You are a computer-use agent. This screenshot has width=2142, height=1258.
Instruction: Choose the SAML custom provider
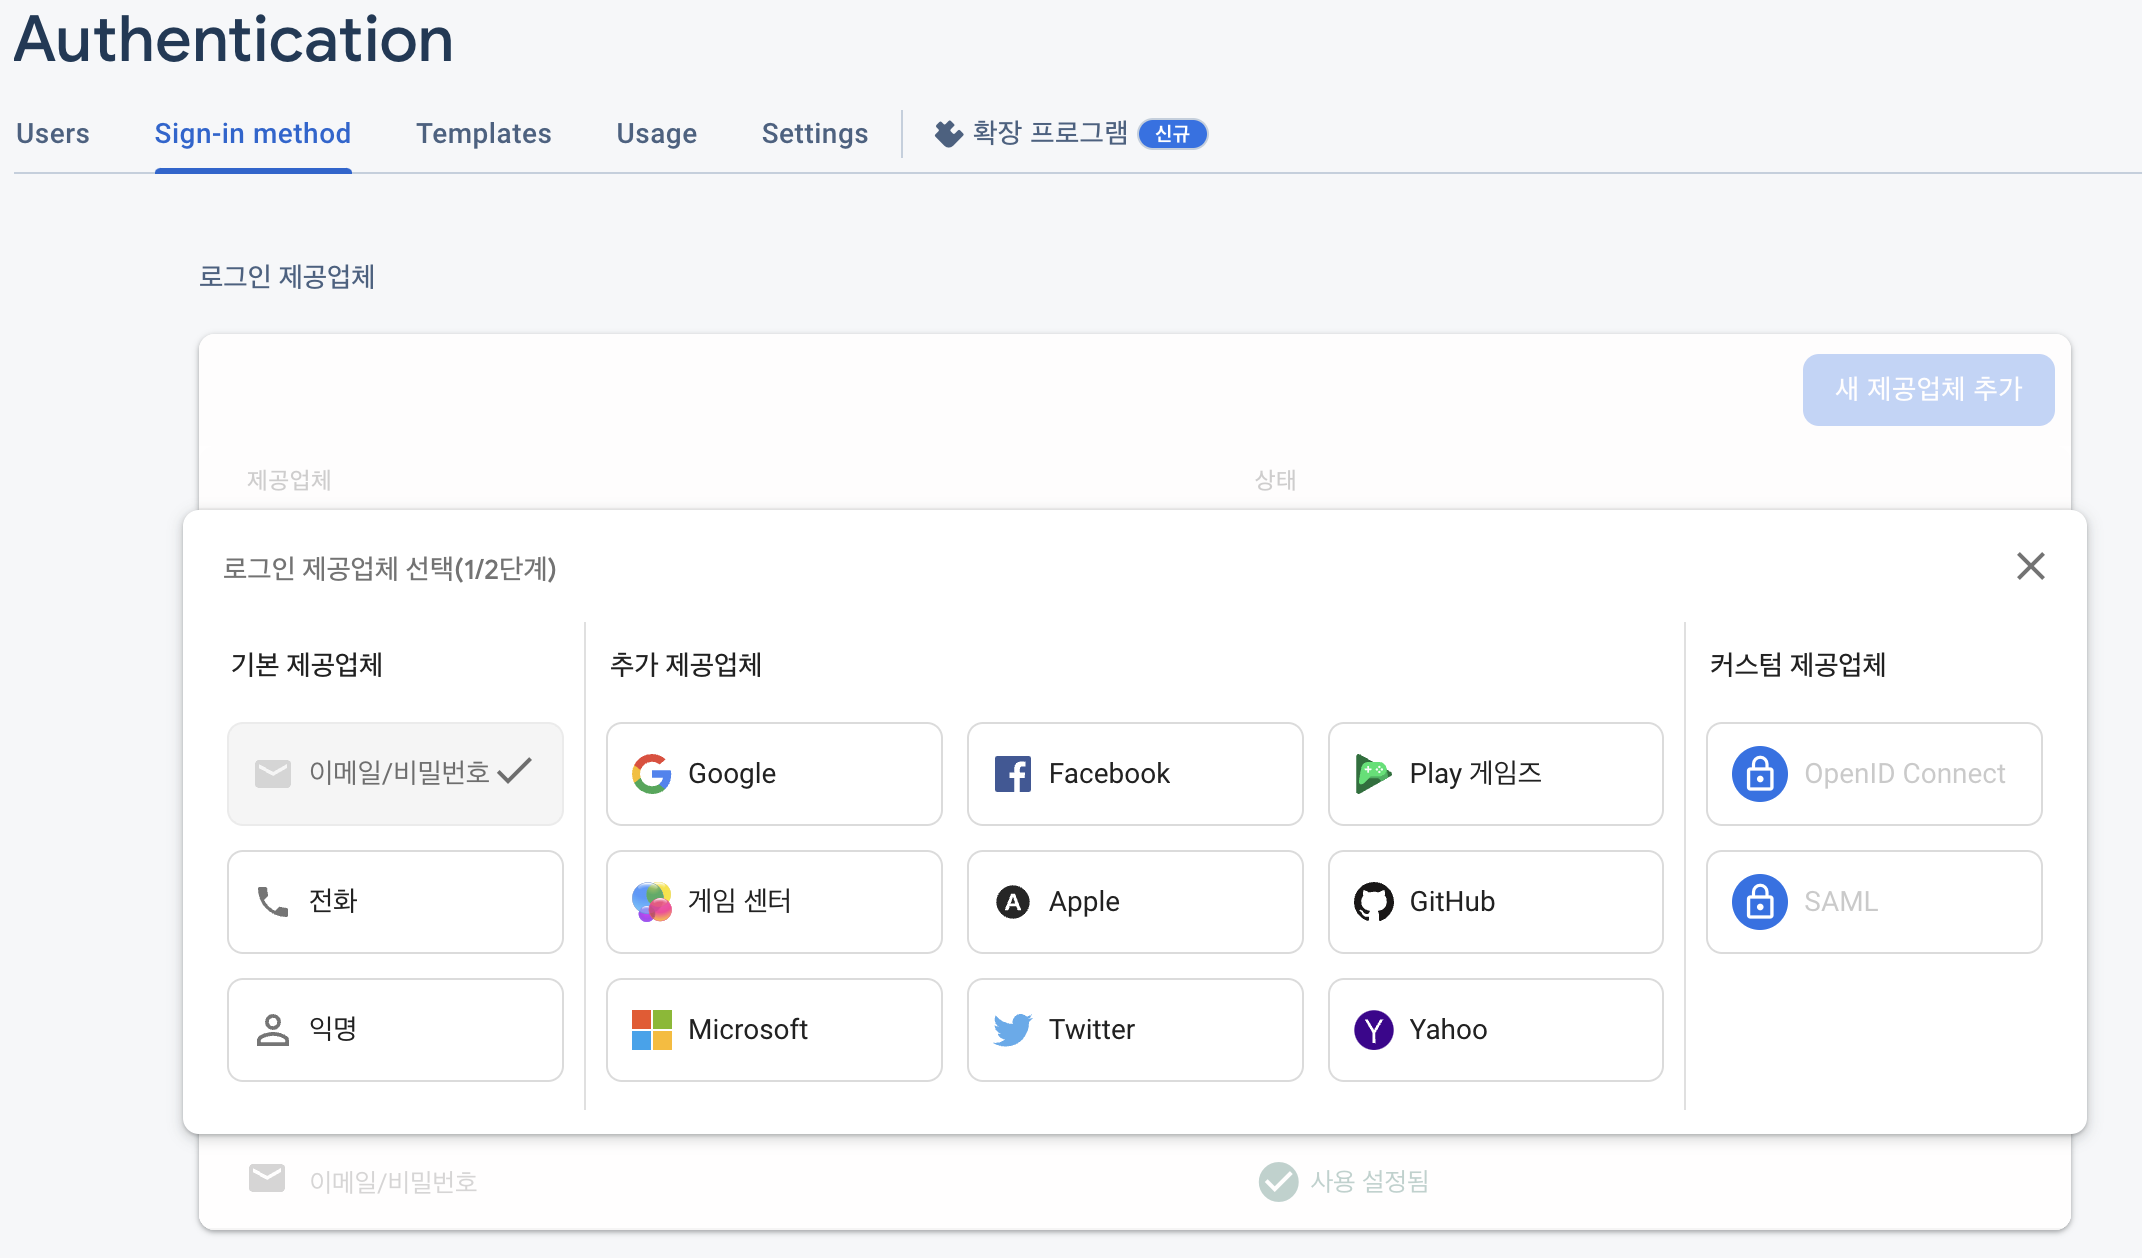1873,901
